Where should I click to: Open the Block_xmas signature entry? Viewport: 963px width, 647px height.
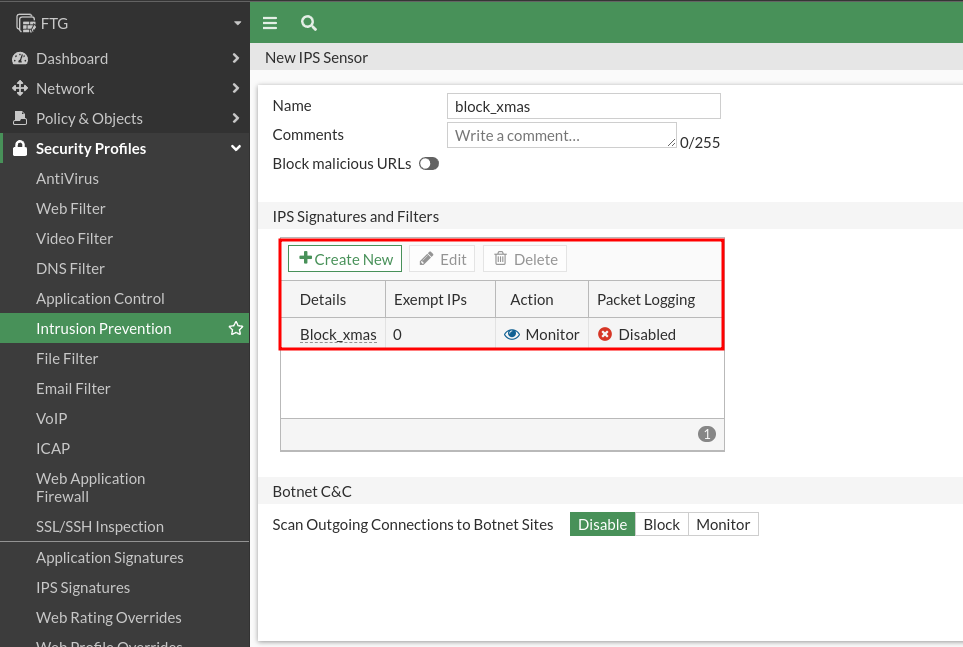[x=338, y=335]
